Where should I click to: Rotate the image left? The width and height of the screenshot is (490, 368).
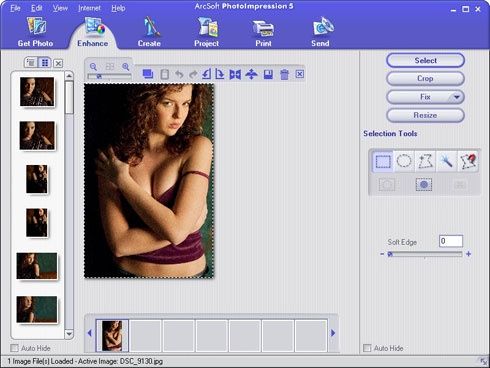207,74
